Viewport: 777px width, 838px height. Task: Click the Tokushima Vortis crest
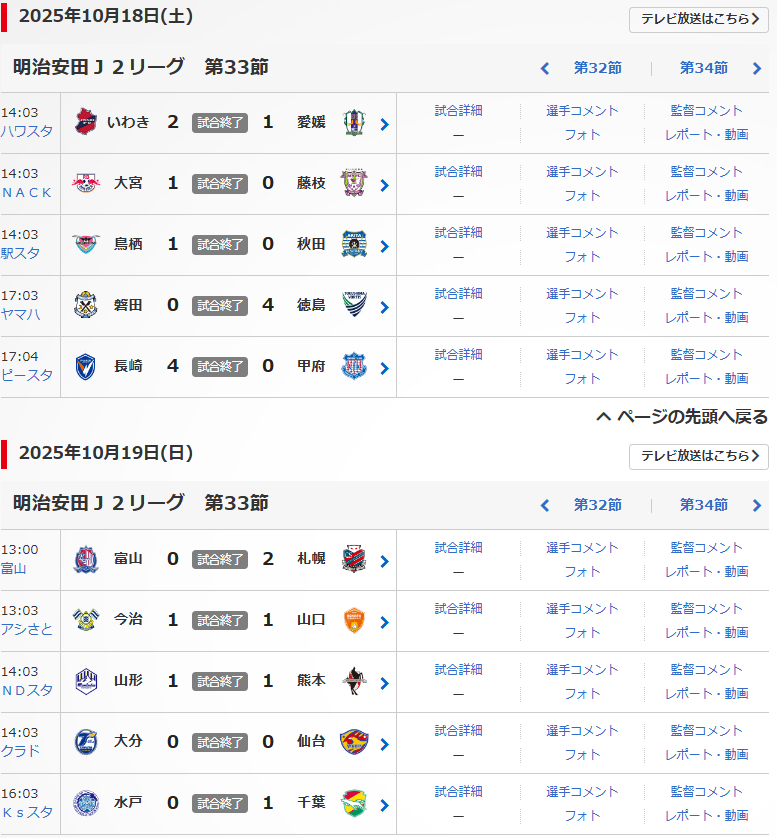click(354, 305)
